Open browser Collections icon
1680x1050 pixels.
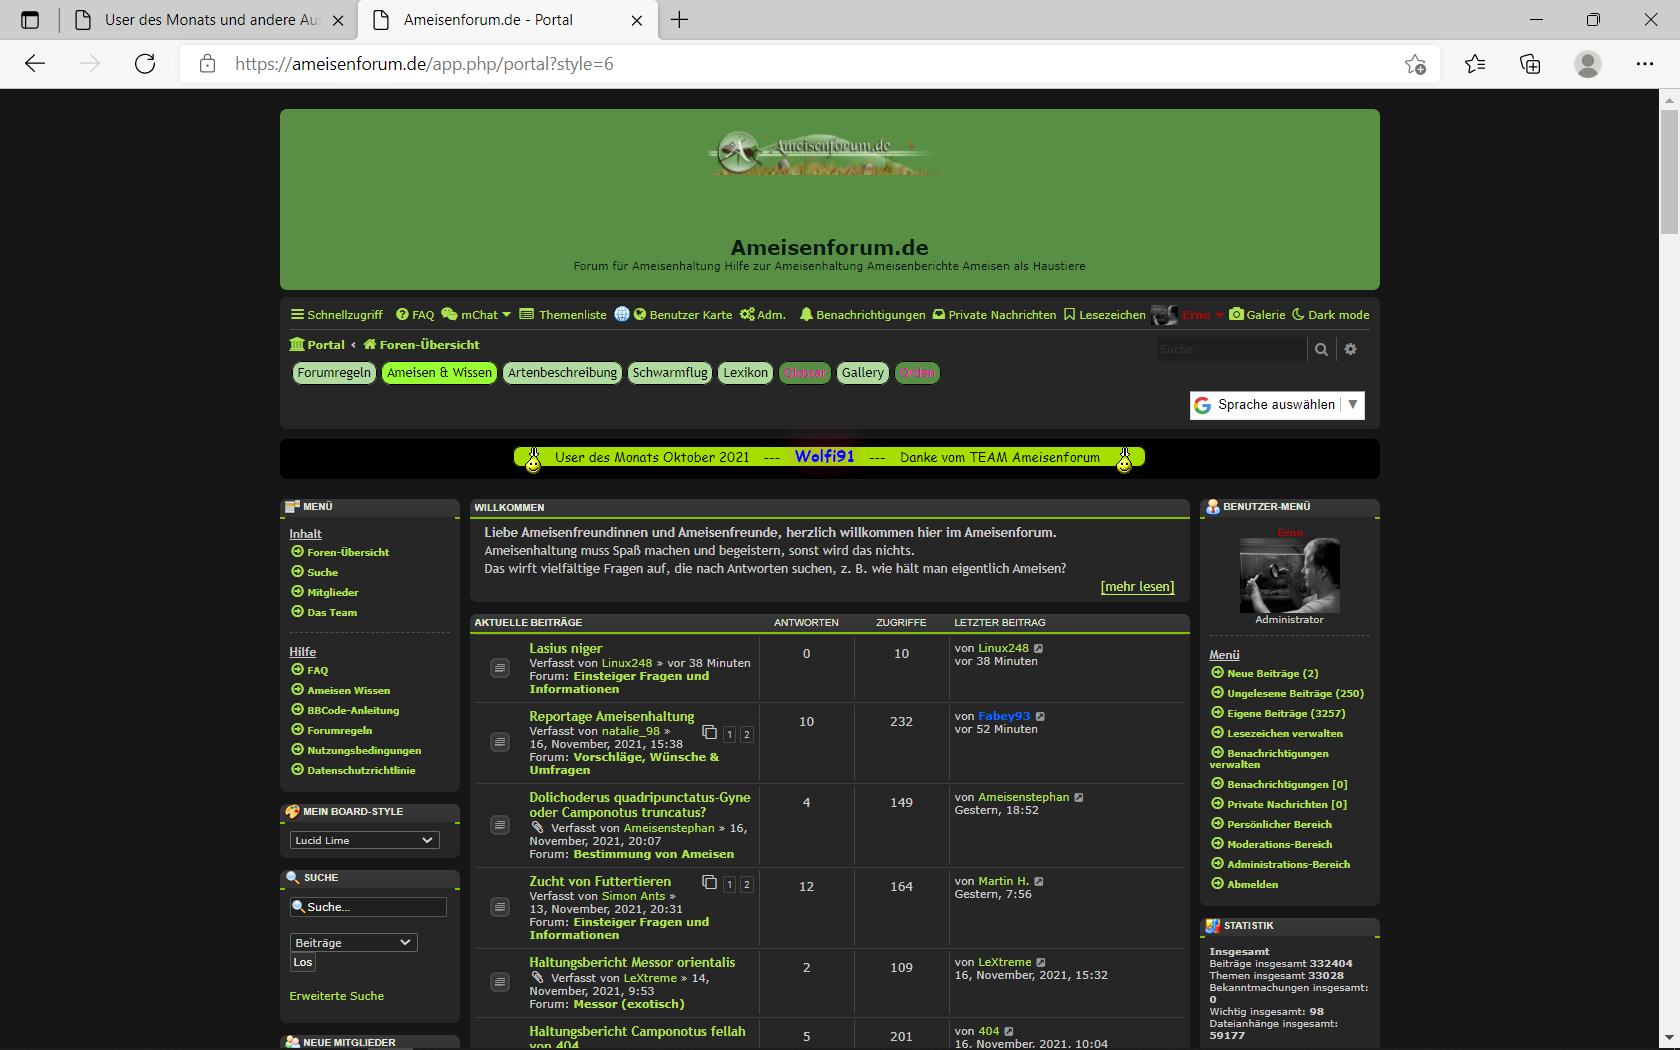[x=1530, y=64]
